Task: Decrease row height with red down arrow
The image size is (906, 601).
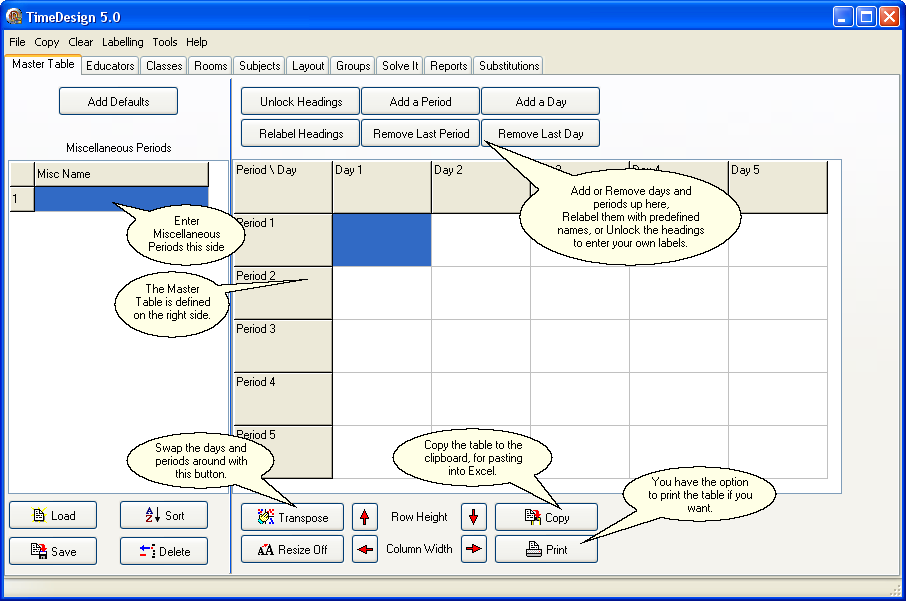Action: (473, 517)
